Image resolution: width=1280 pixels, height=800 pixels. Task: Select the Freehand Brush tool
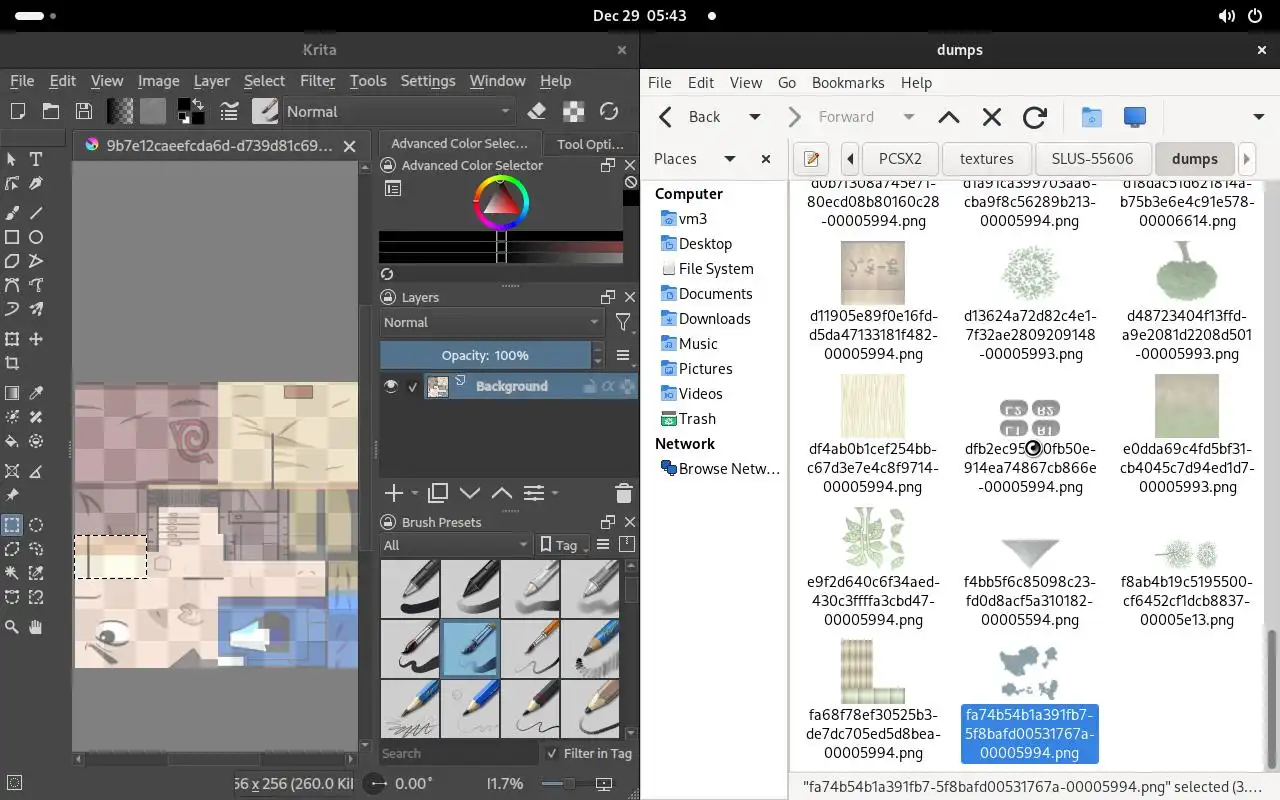[x=12, y=212]
